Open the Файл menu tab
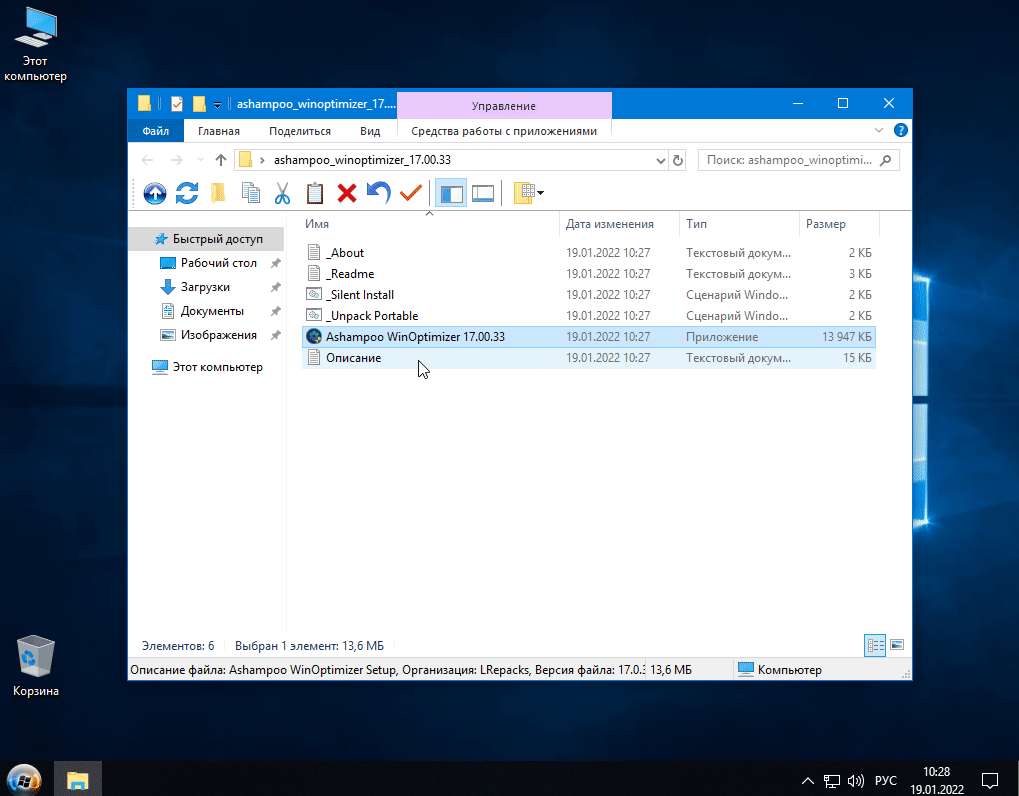The width and height of the screenshot is (1019, 796). pos(155,131)
